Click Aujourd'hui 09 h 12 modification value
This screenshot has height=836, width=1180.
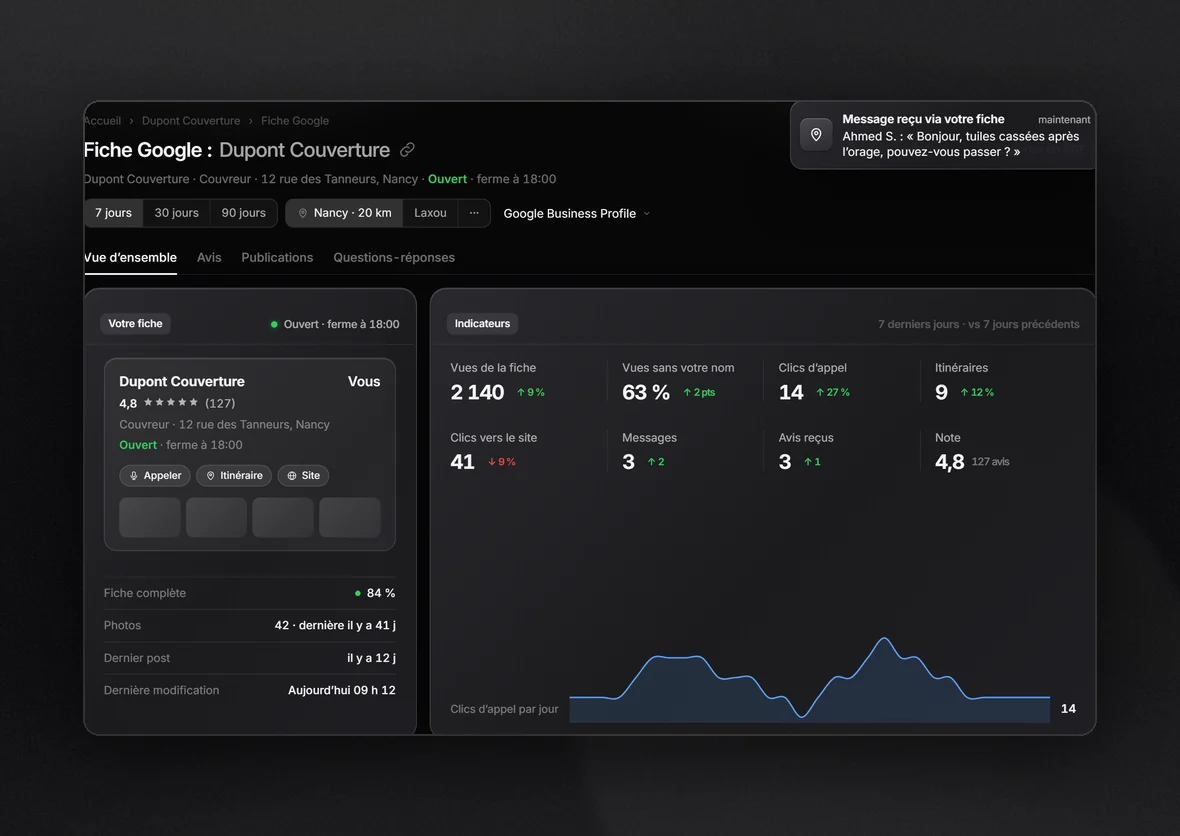(342, 690)
